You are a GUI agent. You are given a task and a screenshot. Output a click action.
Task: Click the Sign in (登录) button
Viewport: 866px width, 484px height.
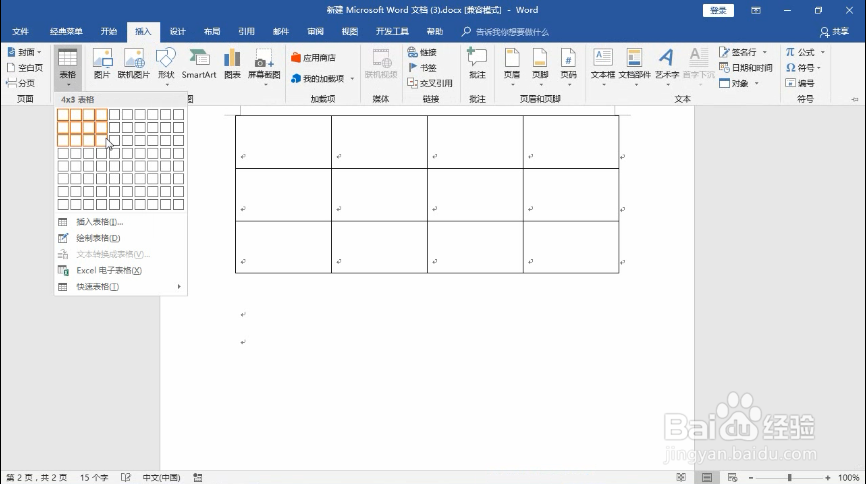click(x=718, y=10)
